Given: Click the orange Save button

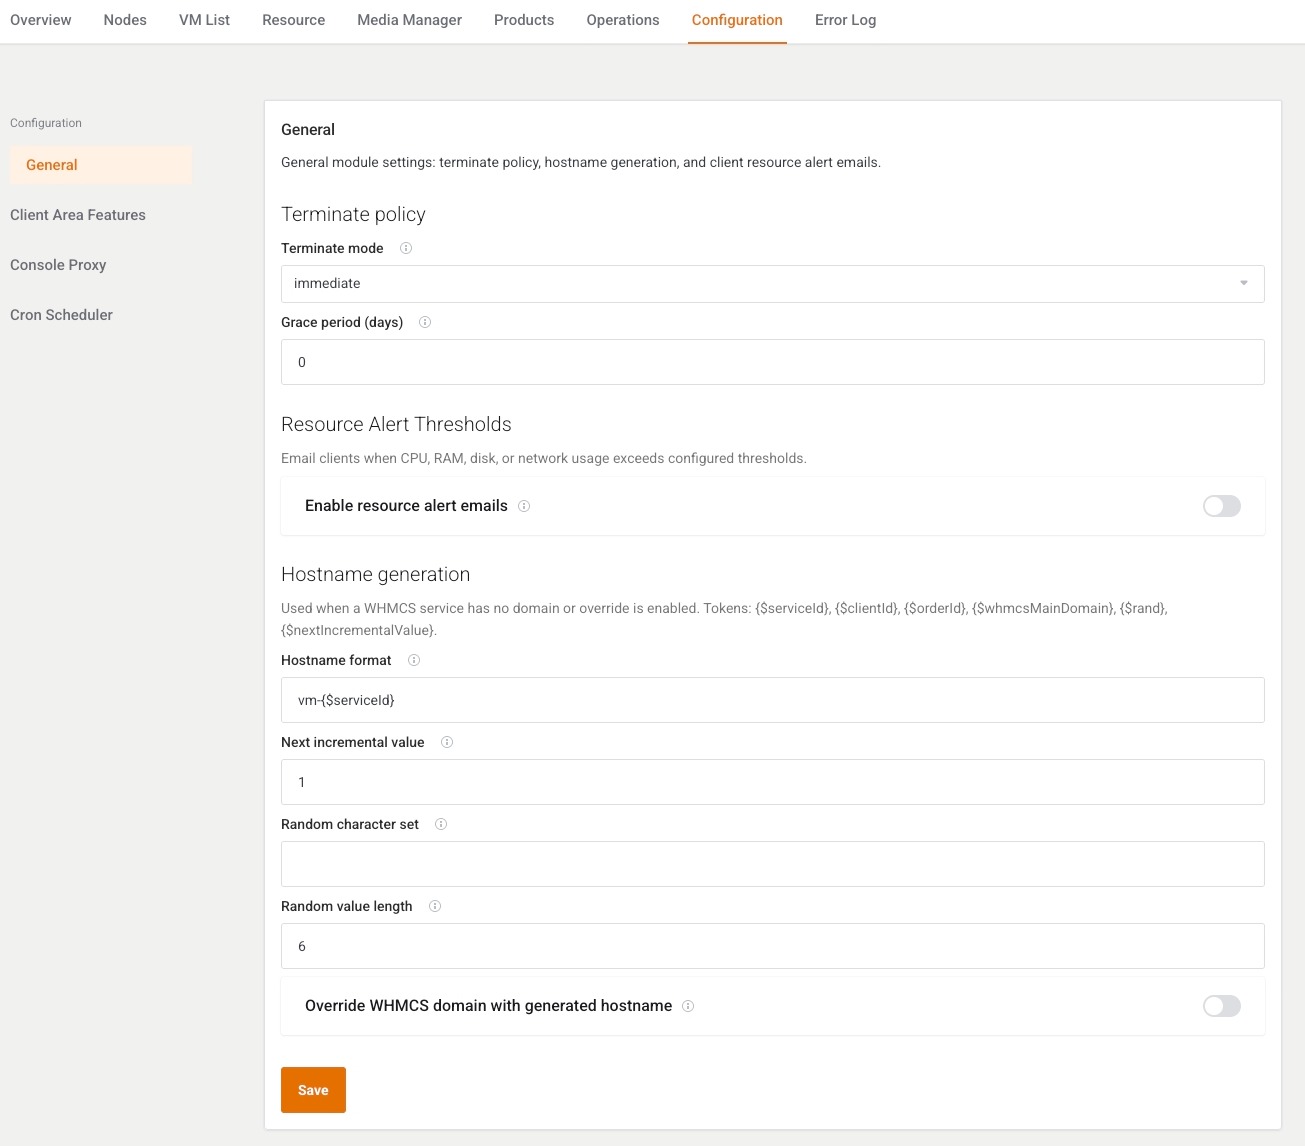Looking at the screenshot, I should pyautogui.click(x=313, y=1090).
